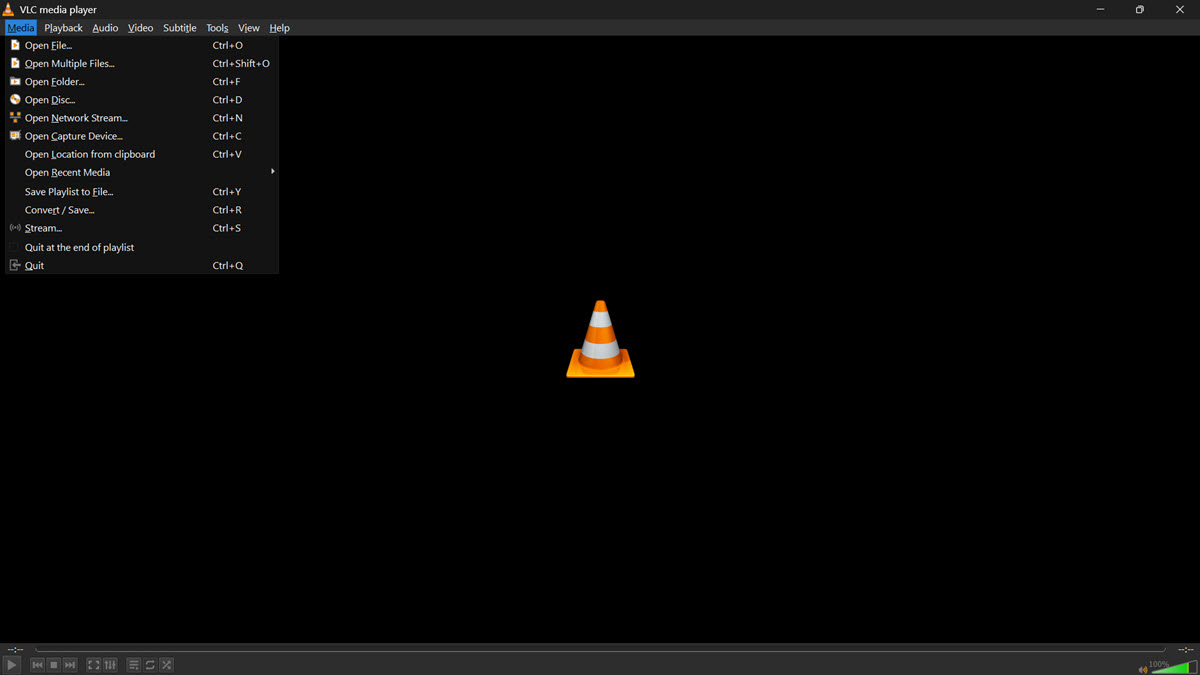
Task: Close the open Media menu
Action: point(21,28)
